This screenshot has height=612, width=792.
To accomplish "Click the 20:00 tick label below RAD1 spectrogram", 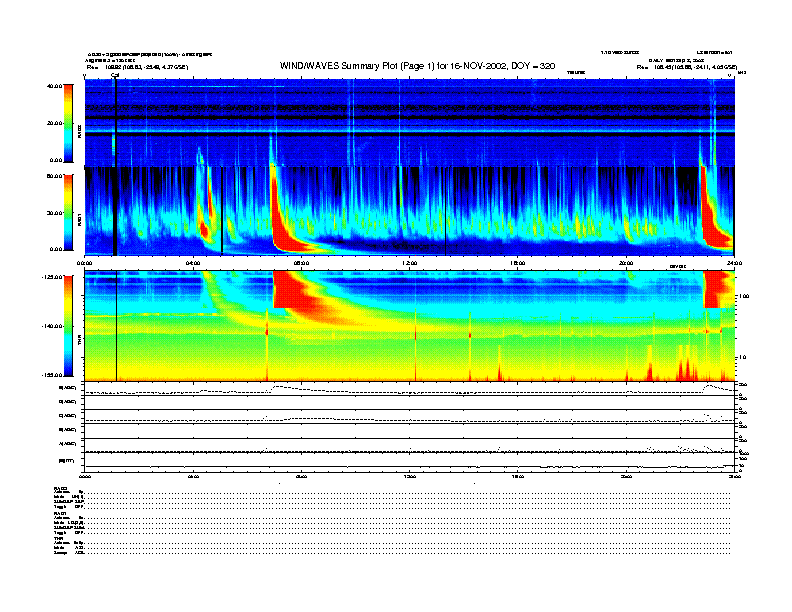I will (626, 263).
